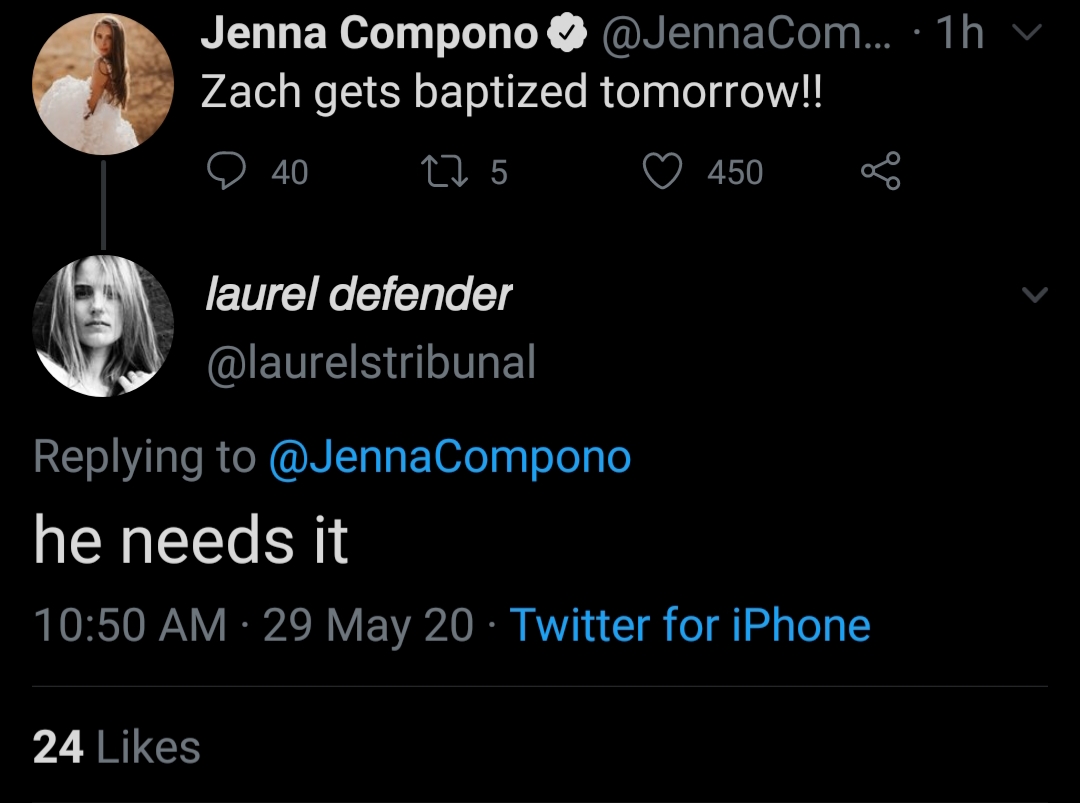Tap share icon on Jenna's tweet
Screen dimensions: 1080x803
881,171
